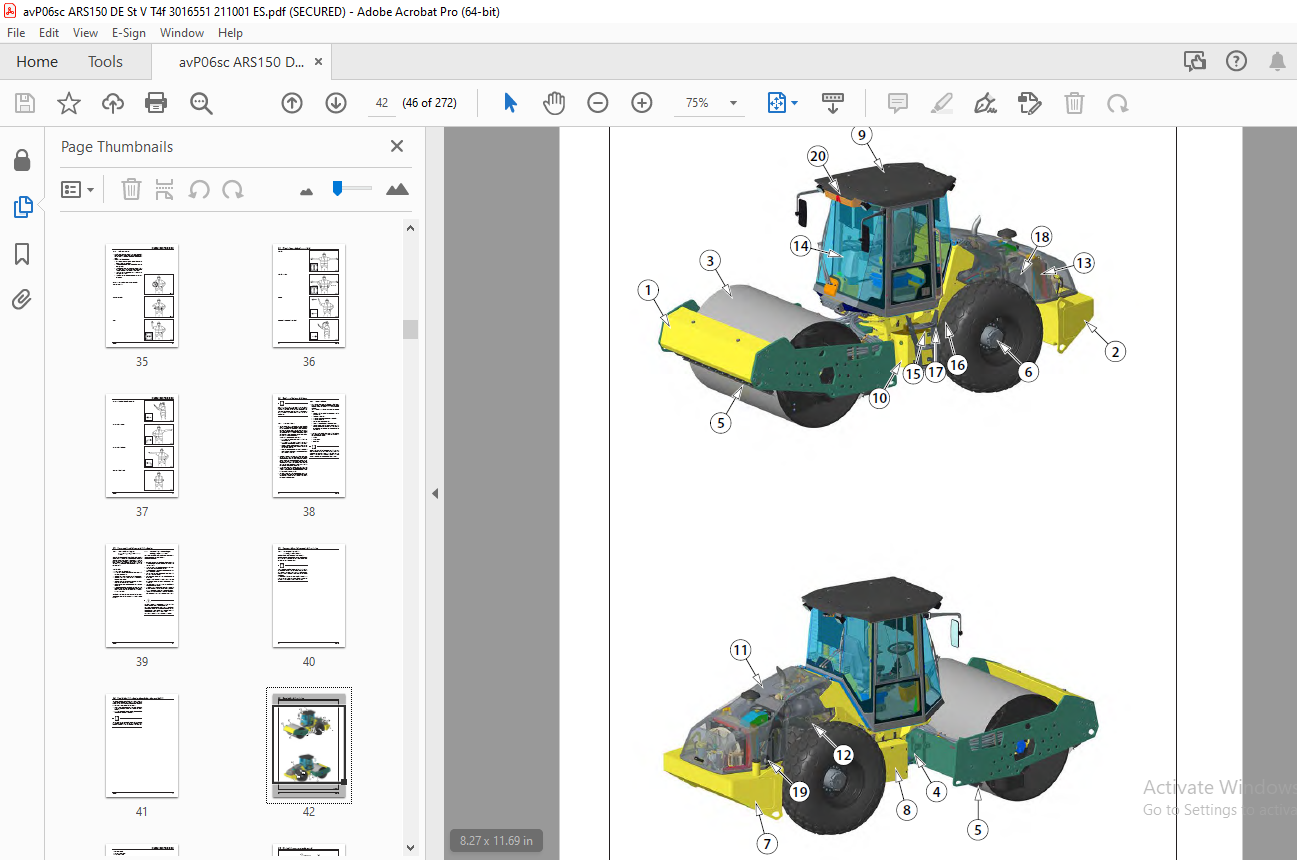Click the page size 8.27 x 11.69 in label
This screenshot has height=860, width=1297.
497,841
